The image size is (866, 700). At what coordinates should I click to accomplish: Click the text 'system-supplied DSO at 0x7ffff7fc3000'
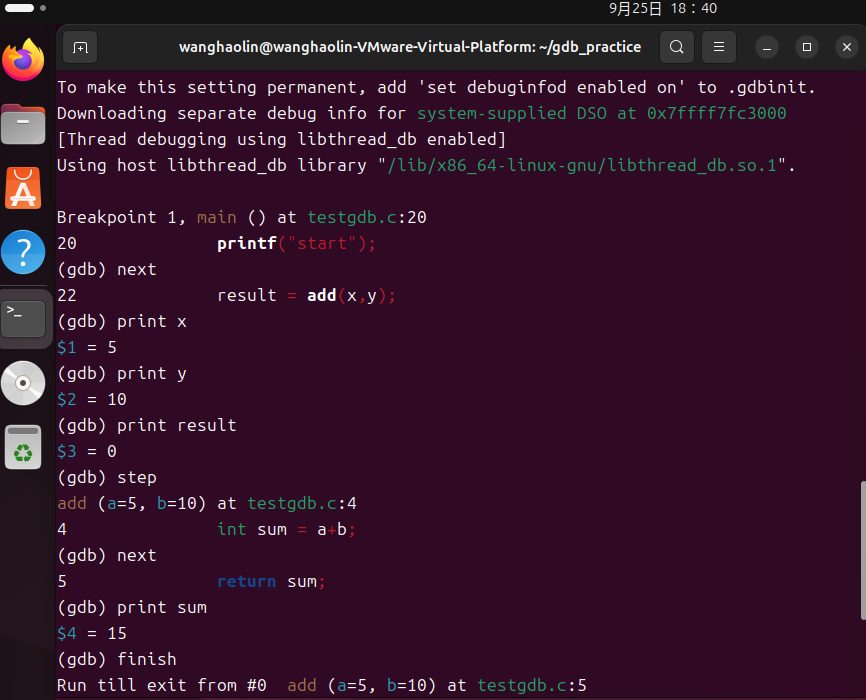tap(601, 113)
